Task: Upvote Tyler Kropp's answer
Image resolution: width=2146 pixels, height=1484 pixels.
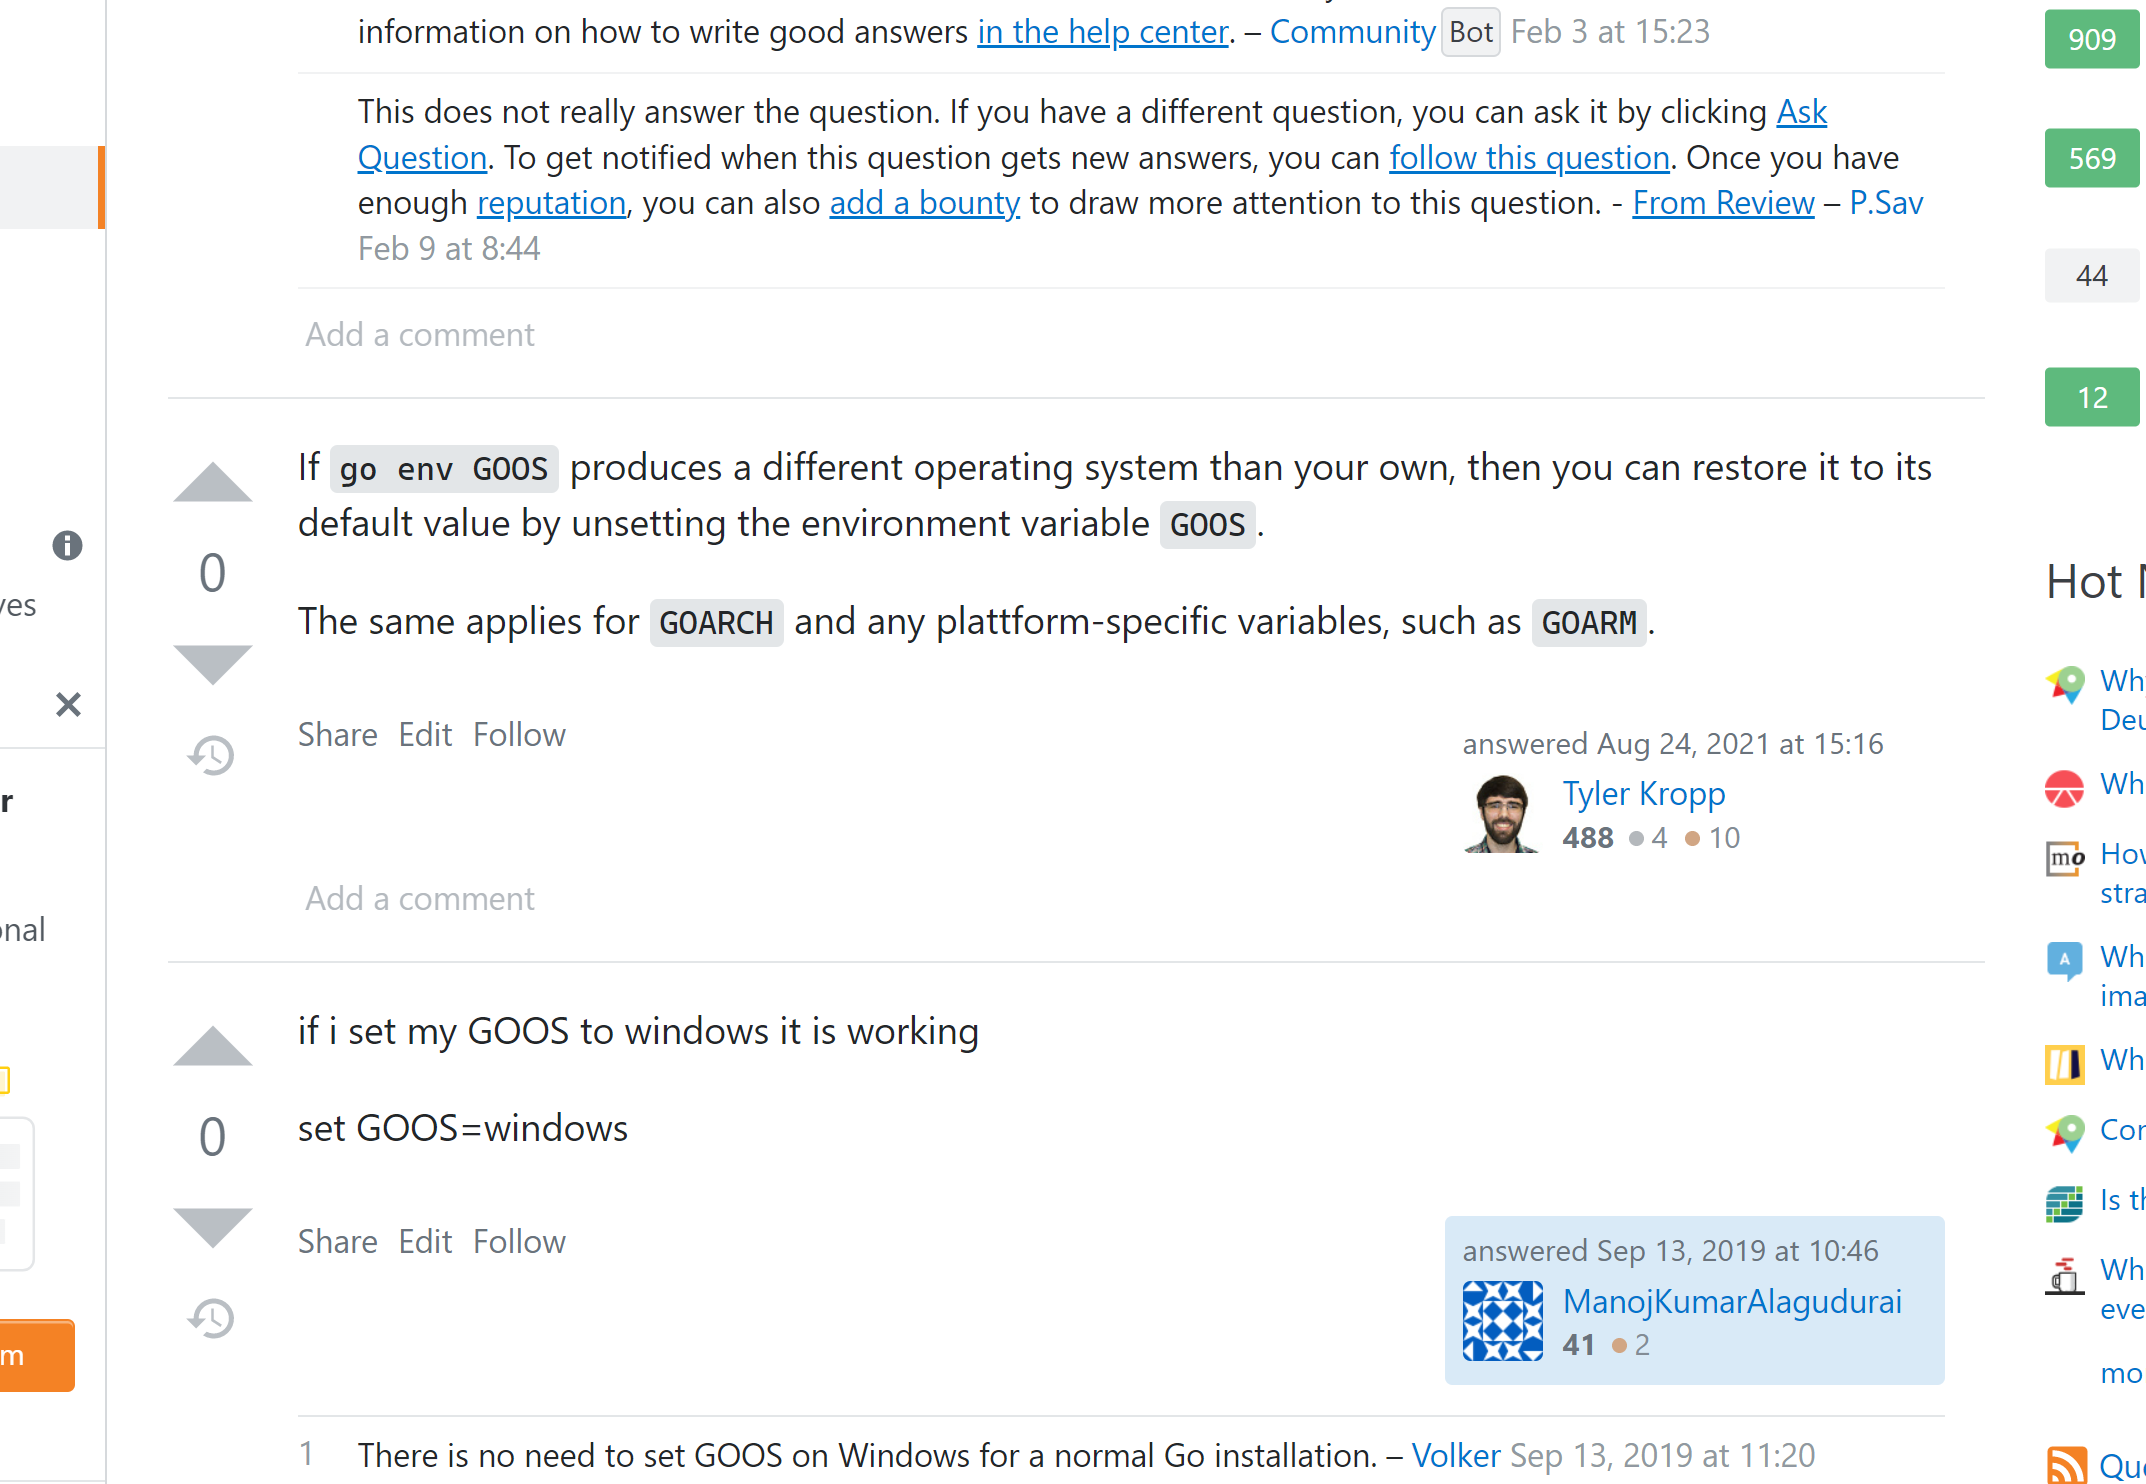Action: 213,482
